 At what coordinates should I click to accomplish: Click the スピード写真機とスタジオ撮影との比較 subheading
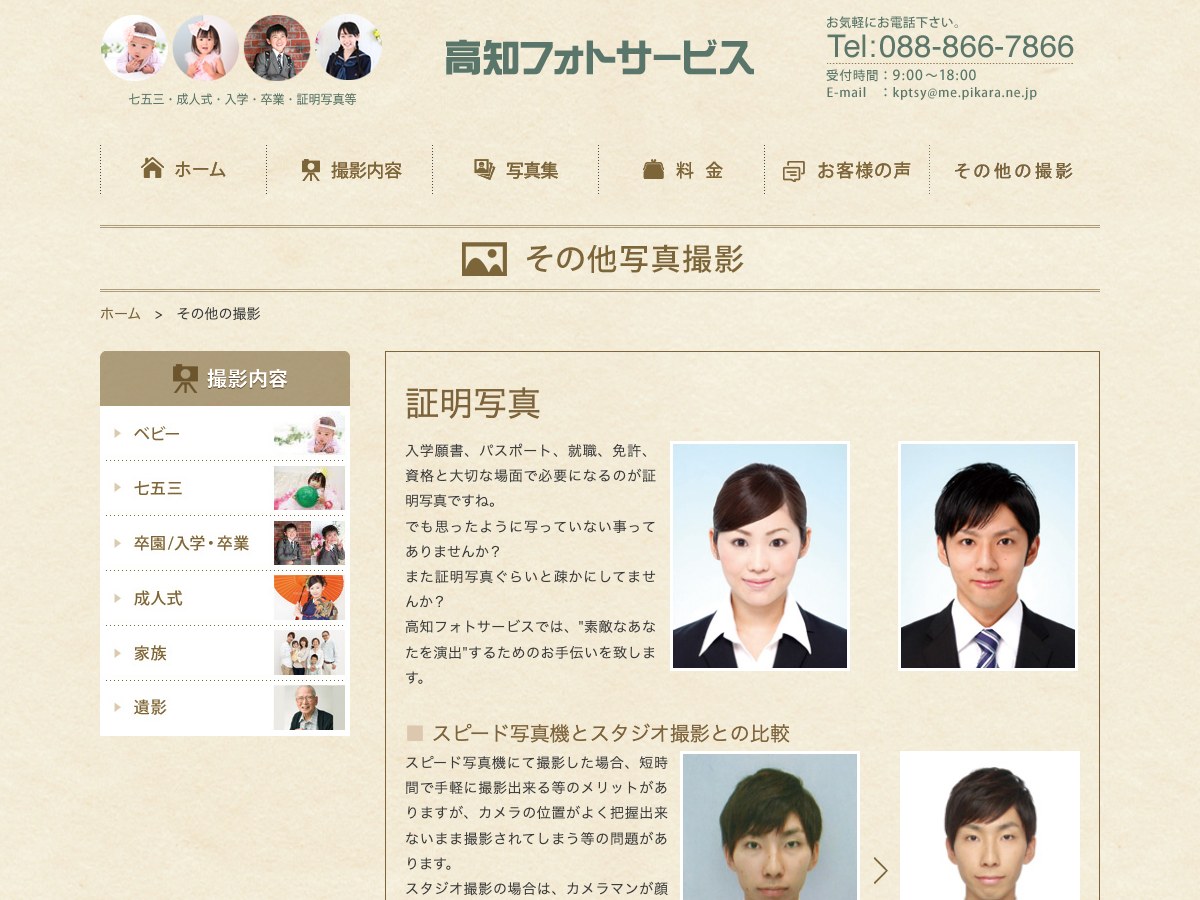tap(611, 734)
